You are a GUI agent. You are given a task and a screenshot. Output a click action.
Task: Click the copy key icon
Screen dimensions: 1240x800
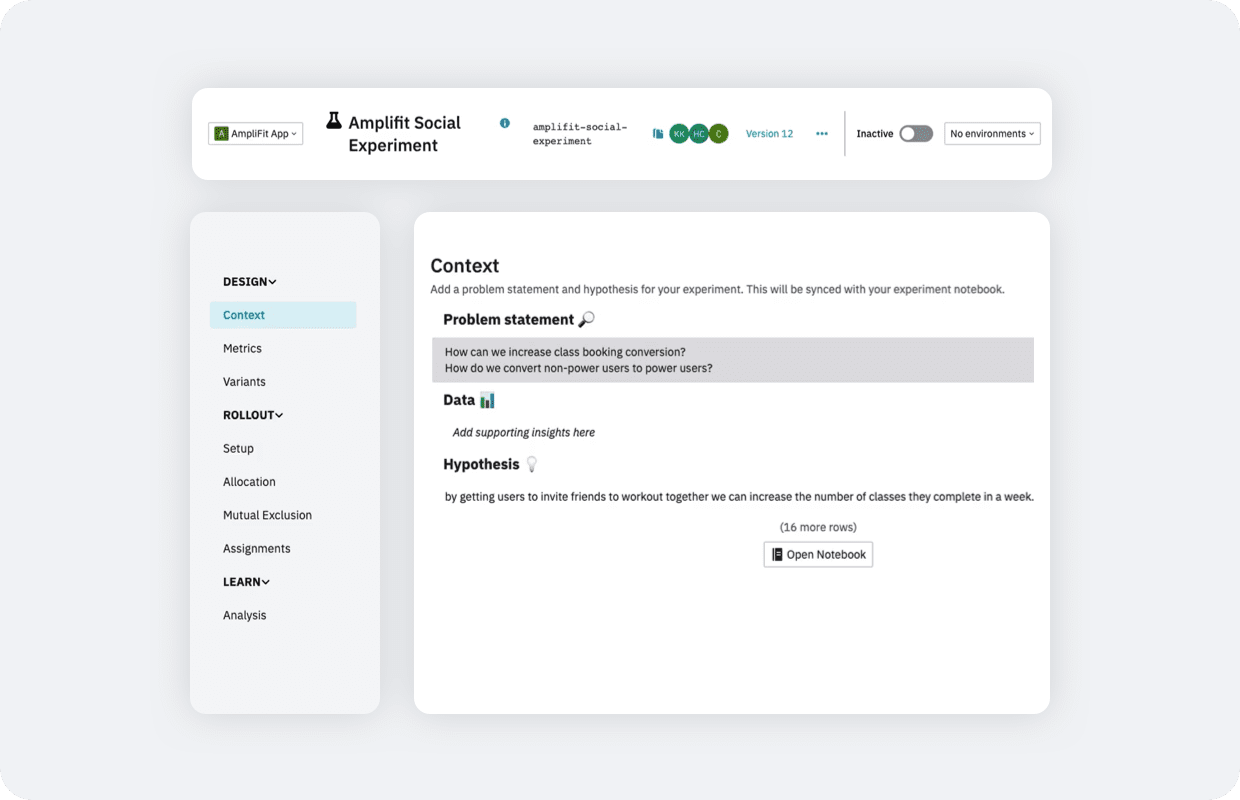(658, 133)
